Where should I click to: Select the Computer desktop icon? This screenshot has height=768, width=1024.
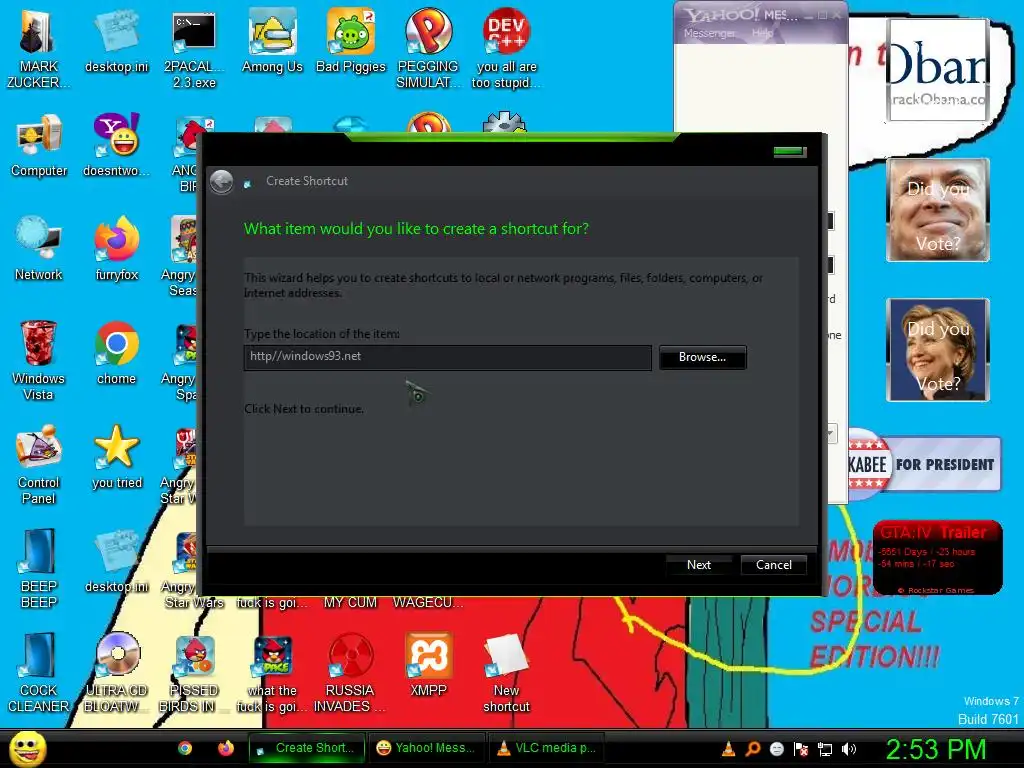coord(39,145)
